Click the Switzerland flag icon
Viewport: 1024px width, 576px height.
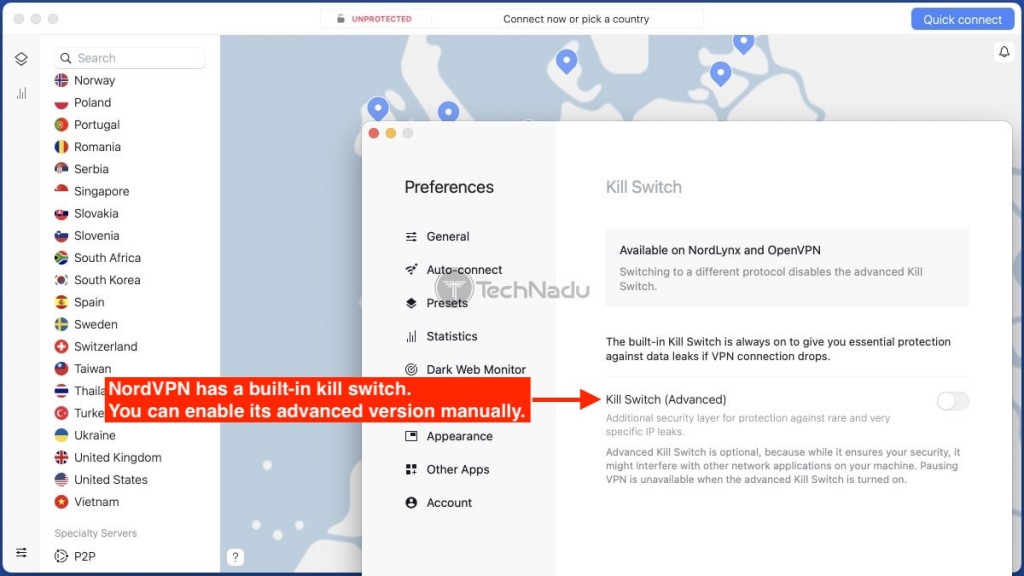(61, 347)
